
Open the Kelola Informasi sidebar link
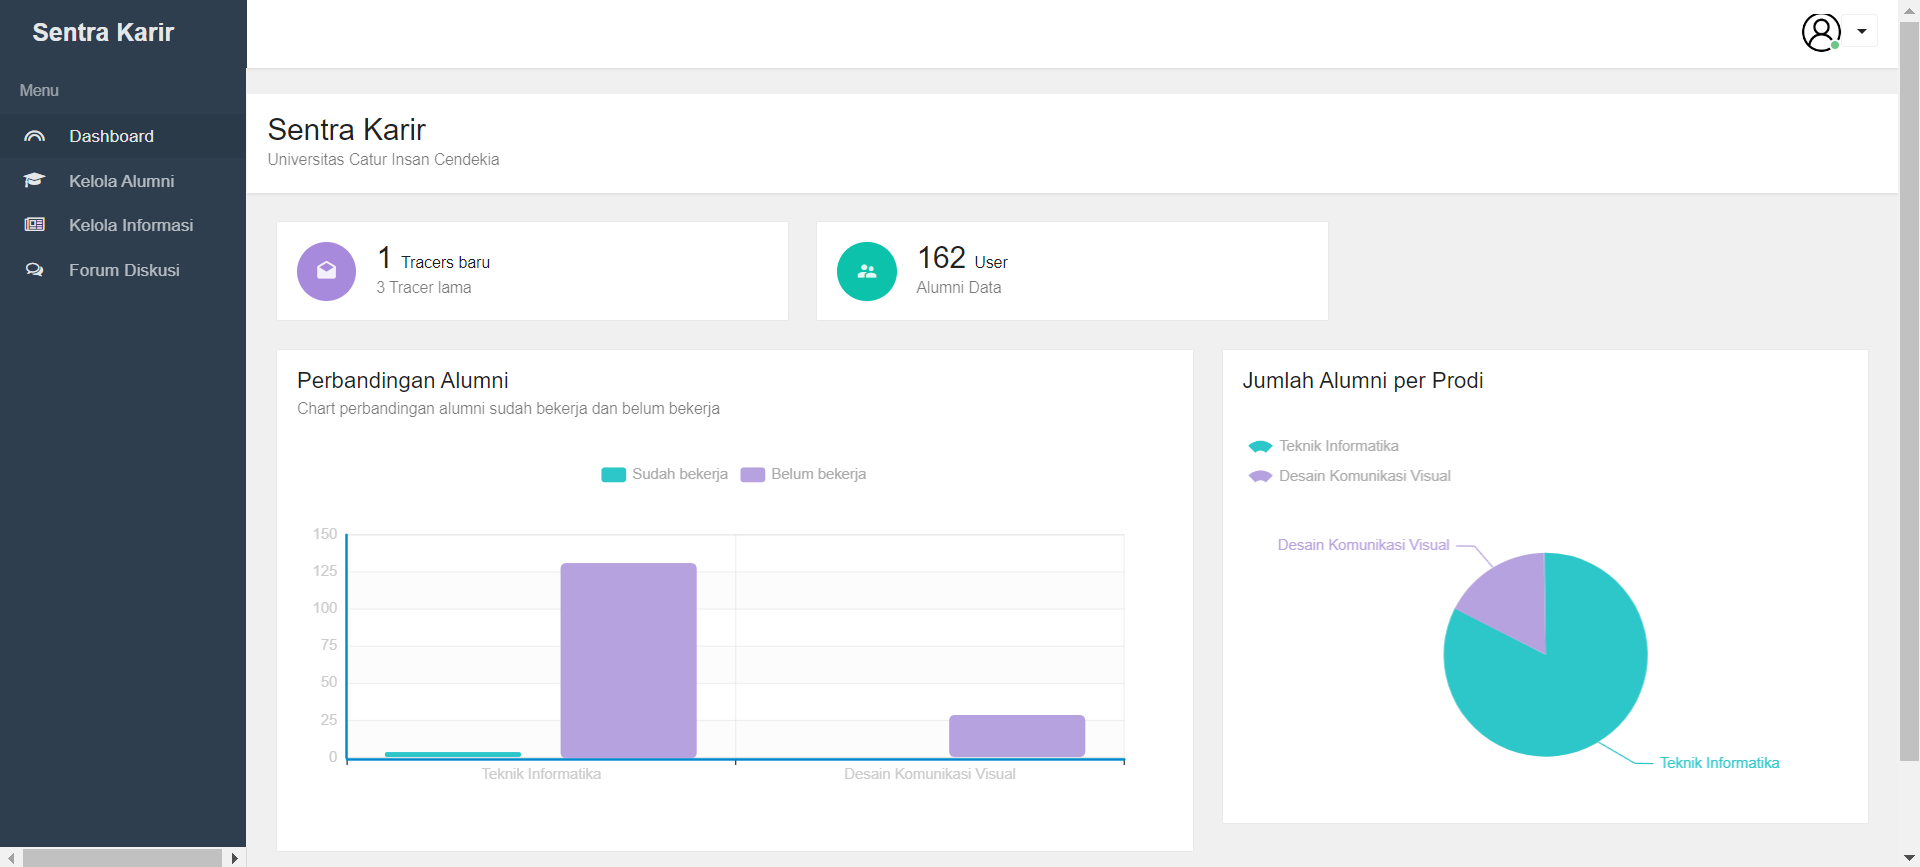coord(131,225)
